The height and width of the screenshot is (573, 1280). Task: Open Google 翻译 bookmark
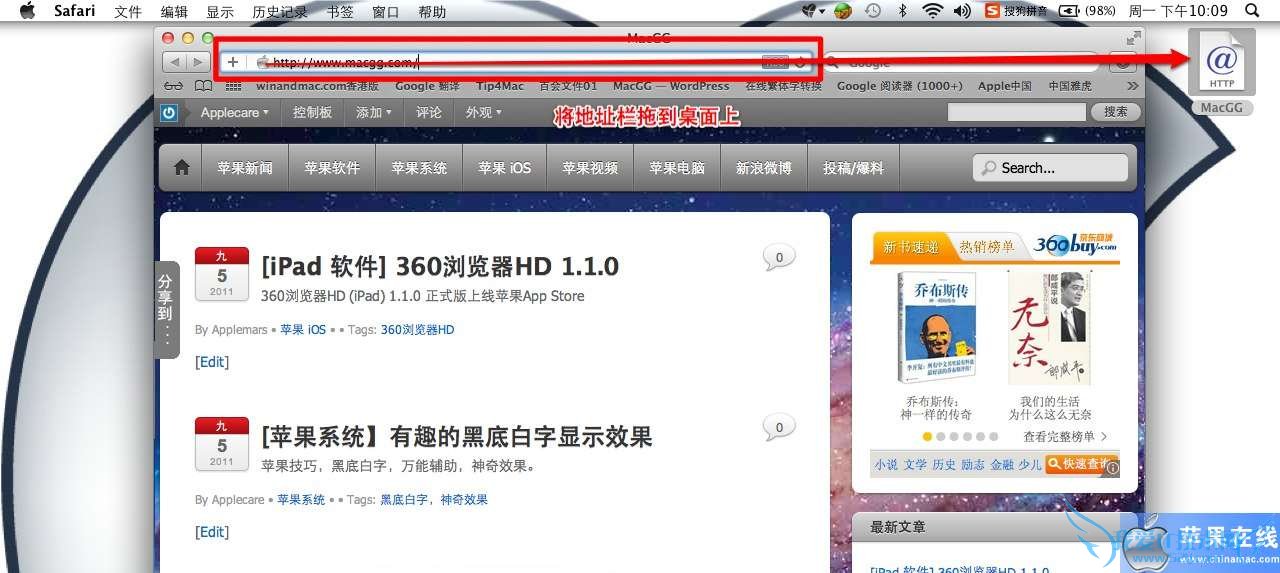(x=427, y=86)
